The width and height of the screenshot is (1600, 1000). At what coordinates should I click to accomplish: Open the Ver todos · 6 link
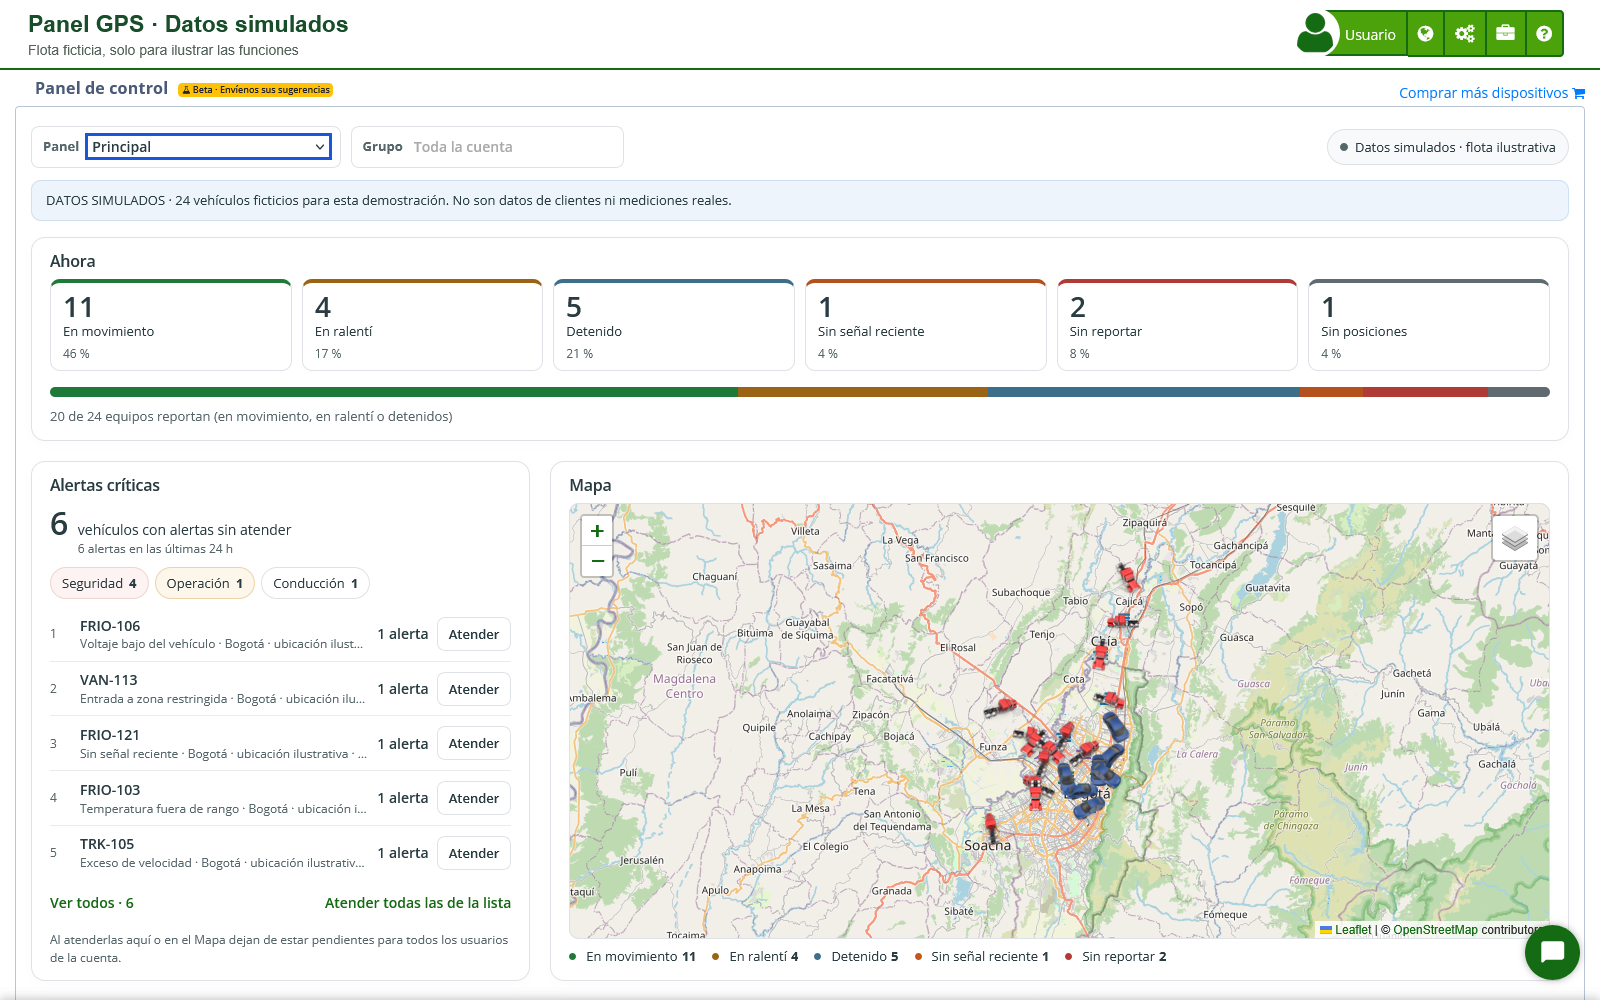point(92,903)
